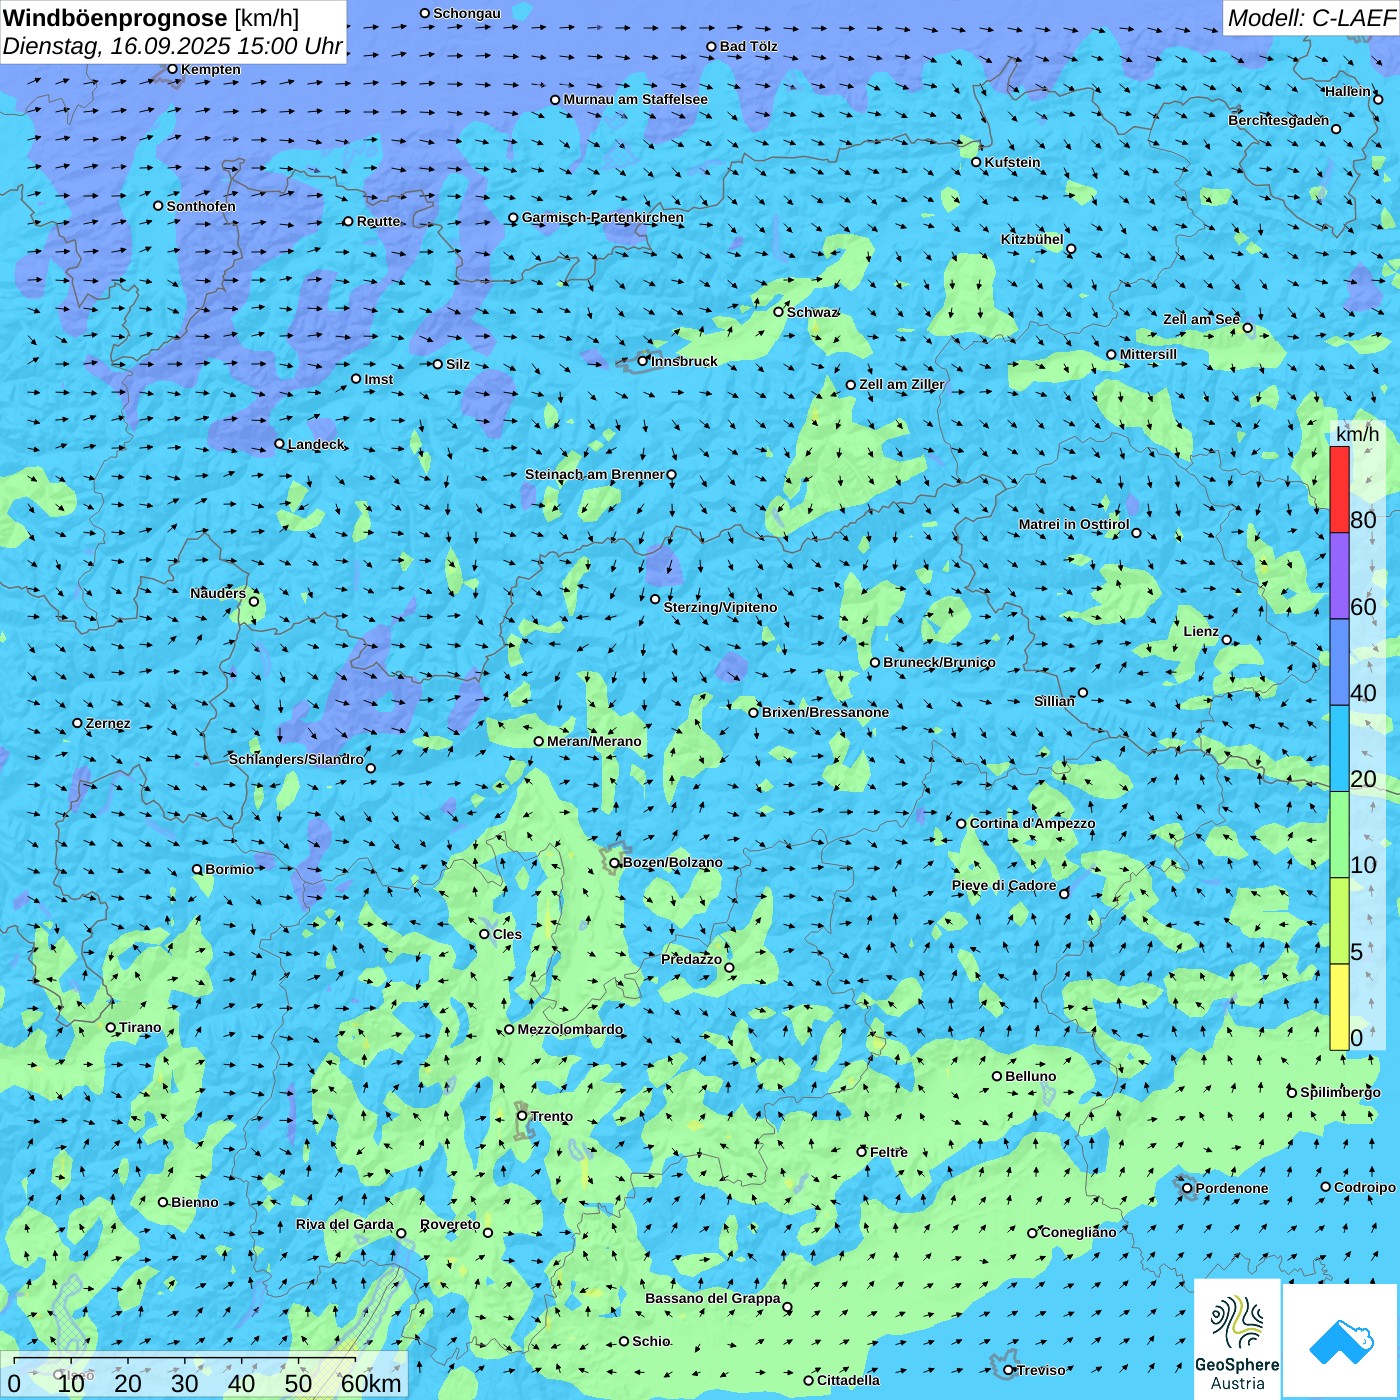The image size is (1400, 1400).
Task: Click the Trento city marker
Action: pyautogui.click(x=522, y=1116)
